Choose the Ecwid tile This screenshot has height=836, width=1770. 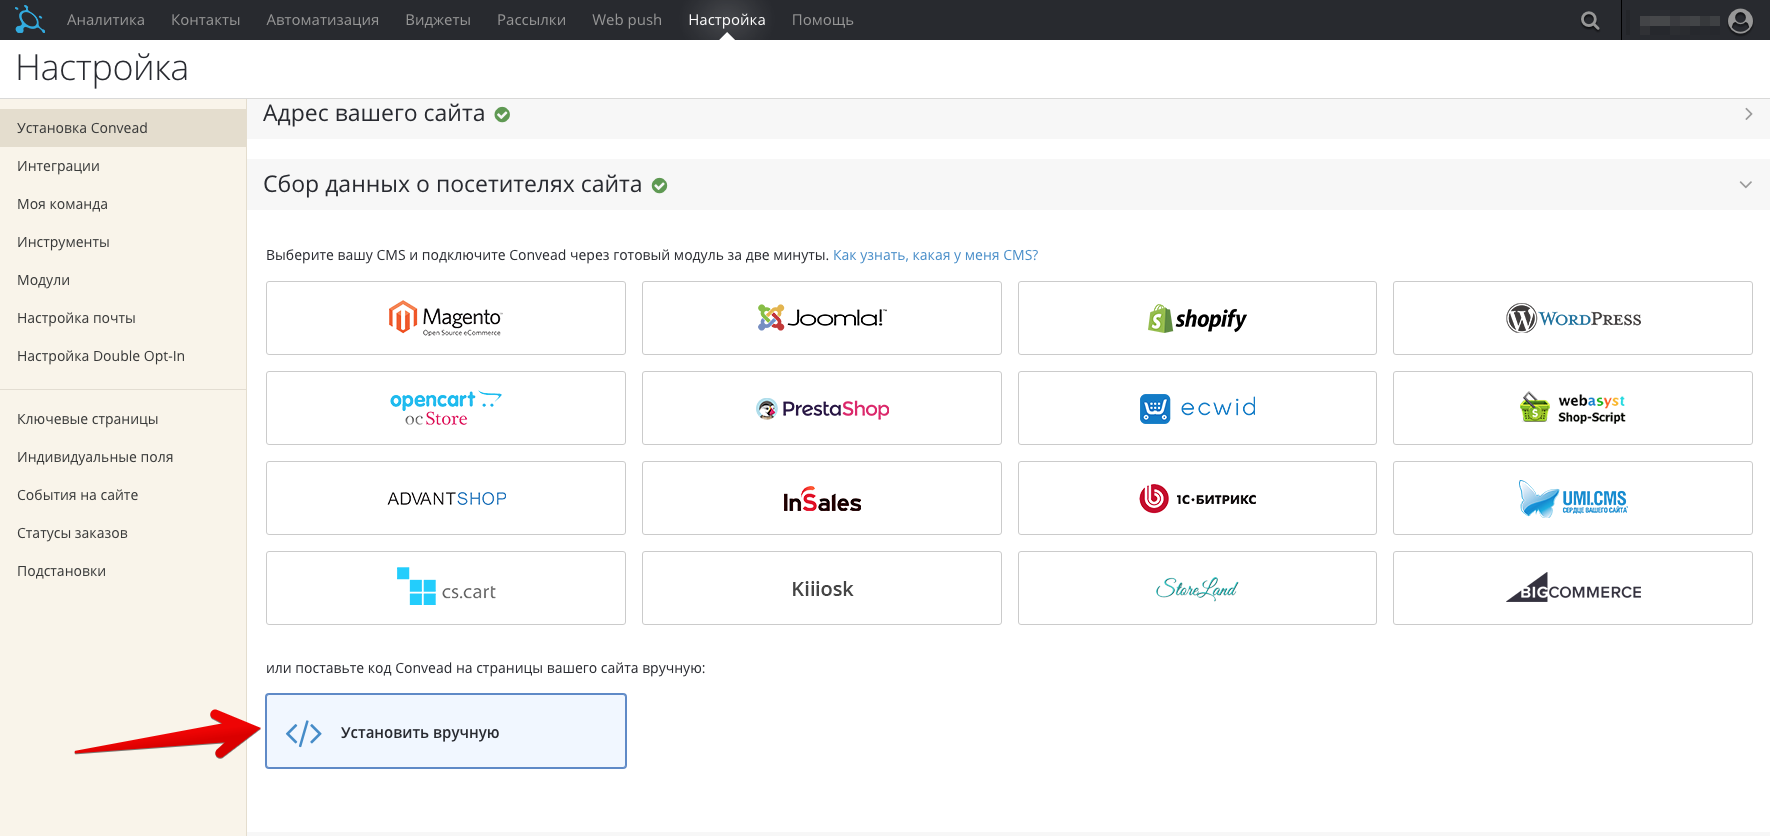tap(1197, 408)
